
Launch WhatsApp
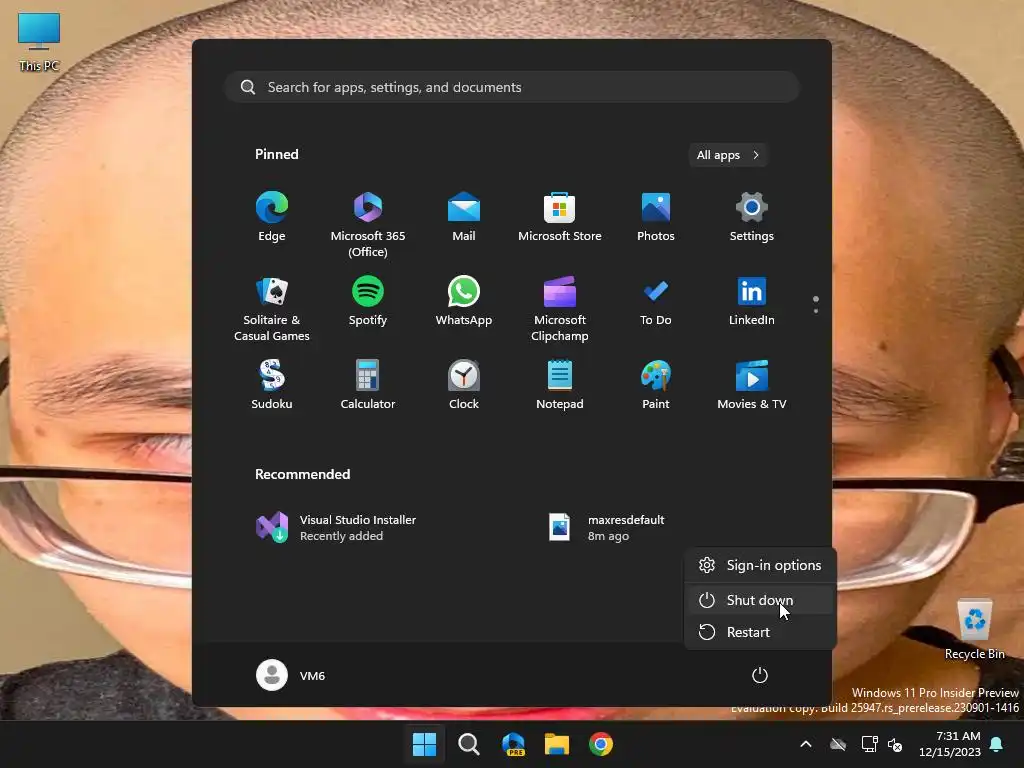point(464,302)
